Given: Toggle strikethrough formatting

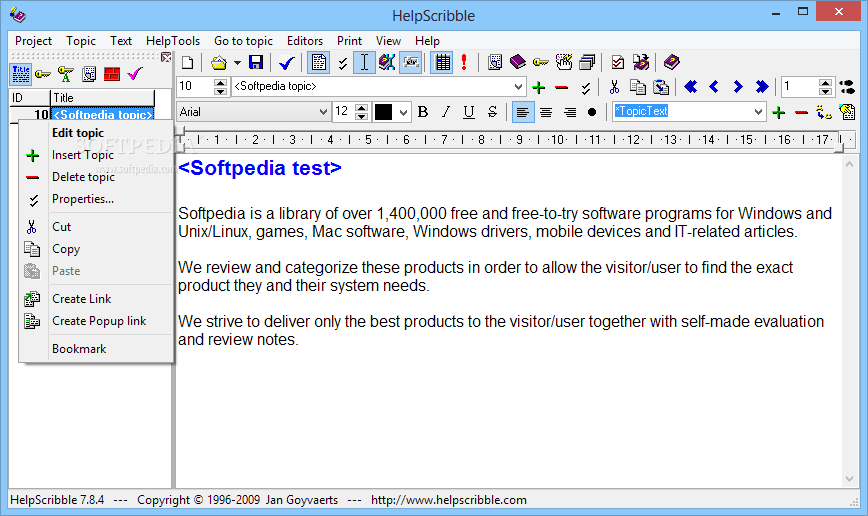Looking at the screenshot, I should [x=492, y=112].
